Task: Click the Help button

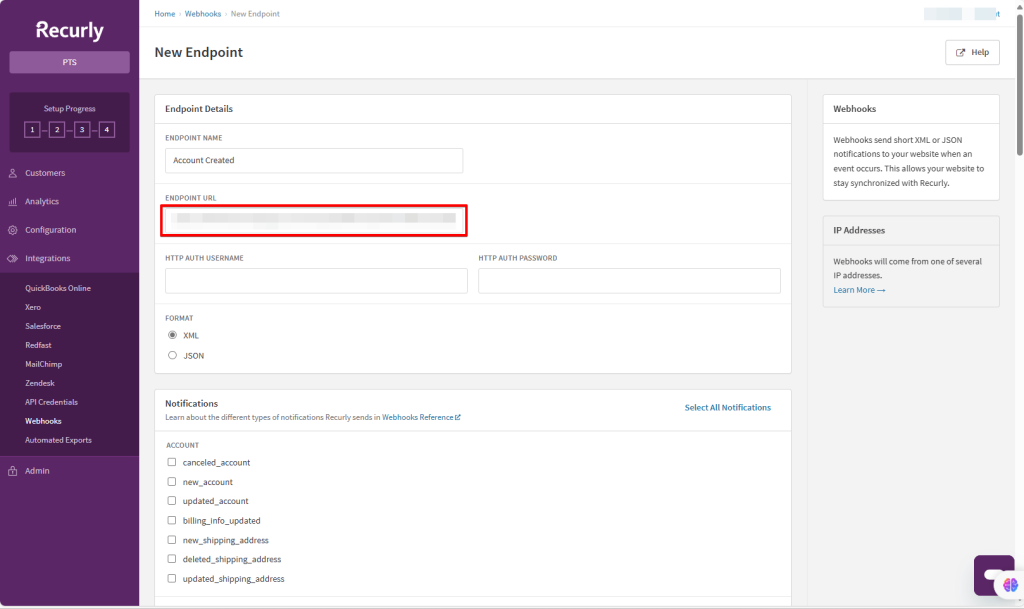Action: pos(972,53)
